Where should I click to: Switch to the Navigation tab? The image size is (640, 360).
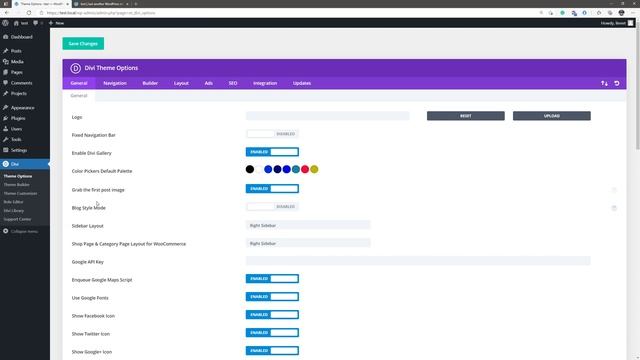(x=115, y=83)
